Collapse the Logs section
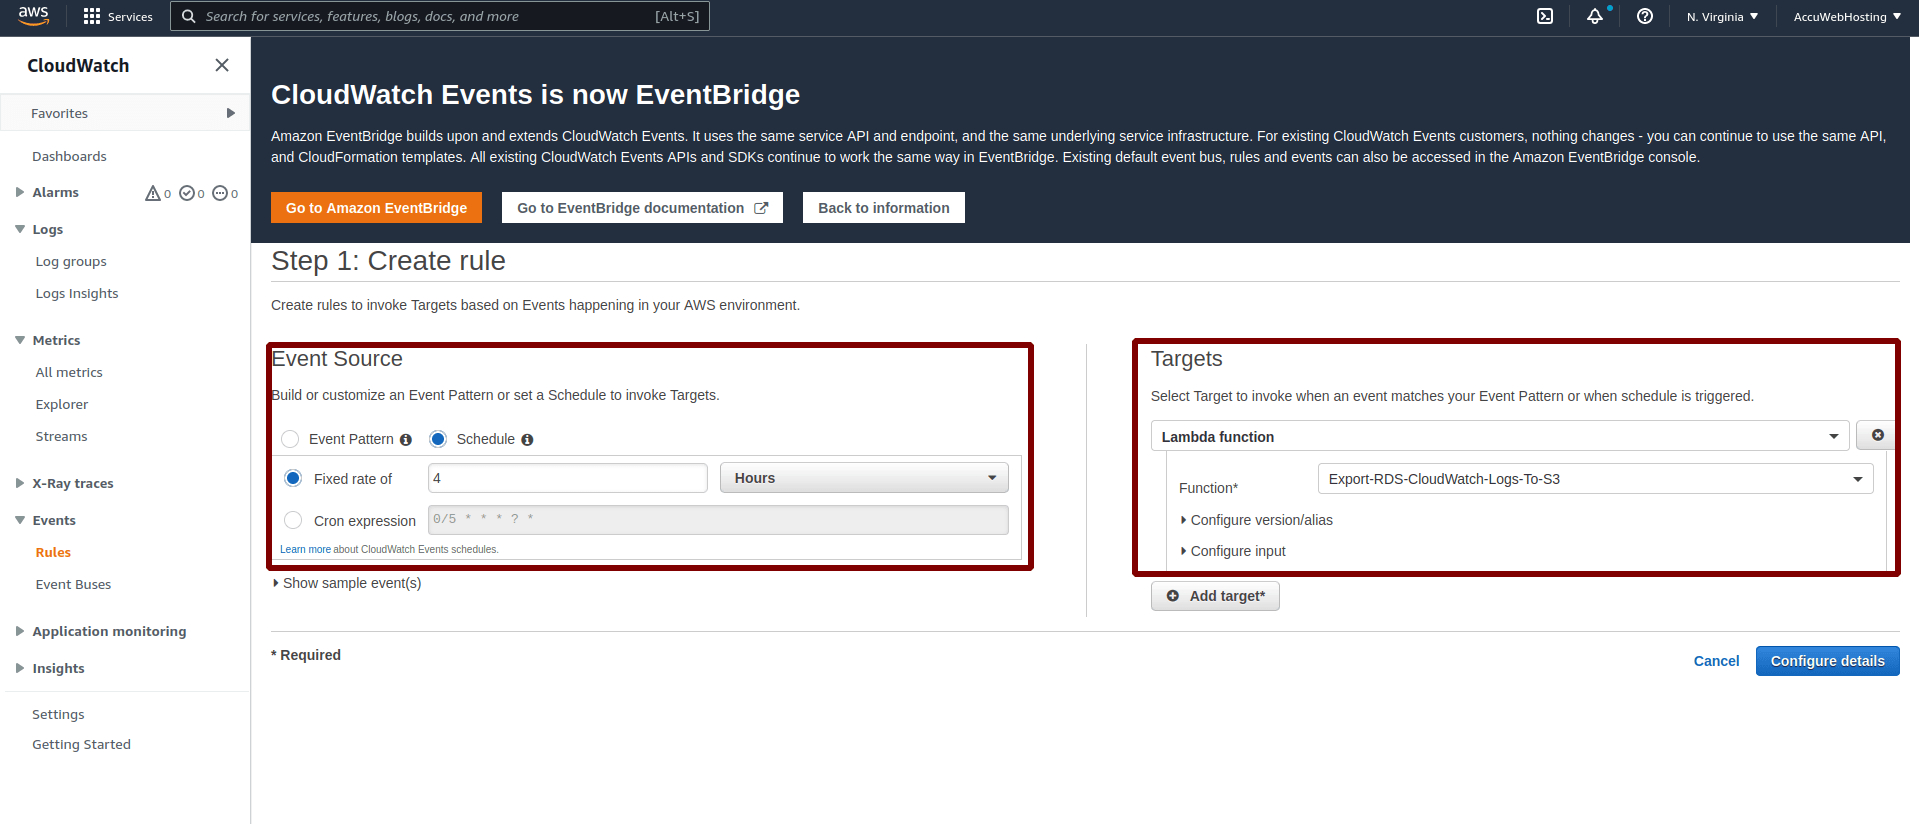The image size is (1919, 824). (x=20, y=229)
